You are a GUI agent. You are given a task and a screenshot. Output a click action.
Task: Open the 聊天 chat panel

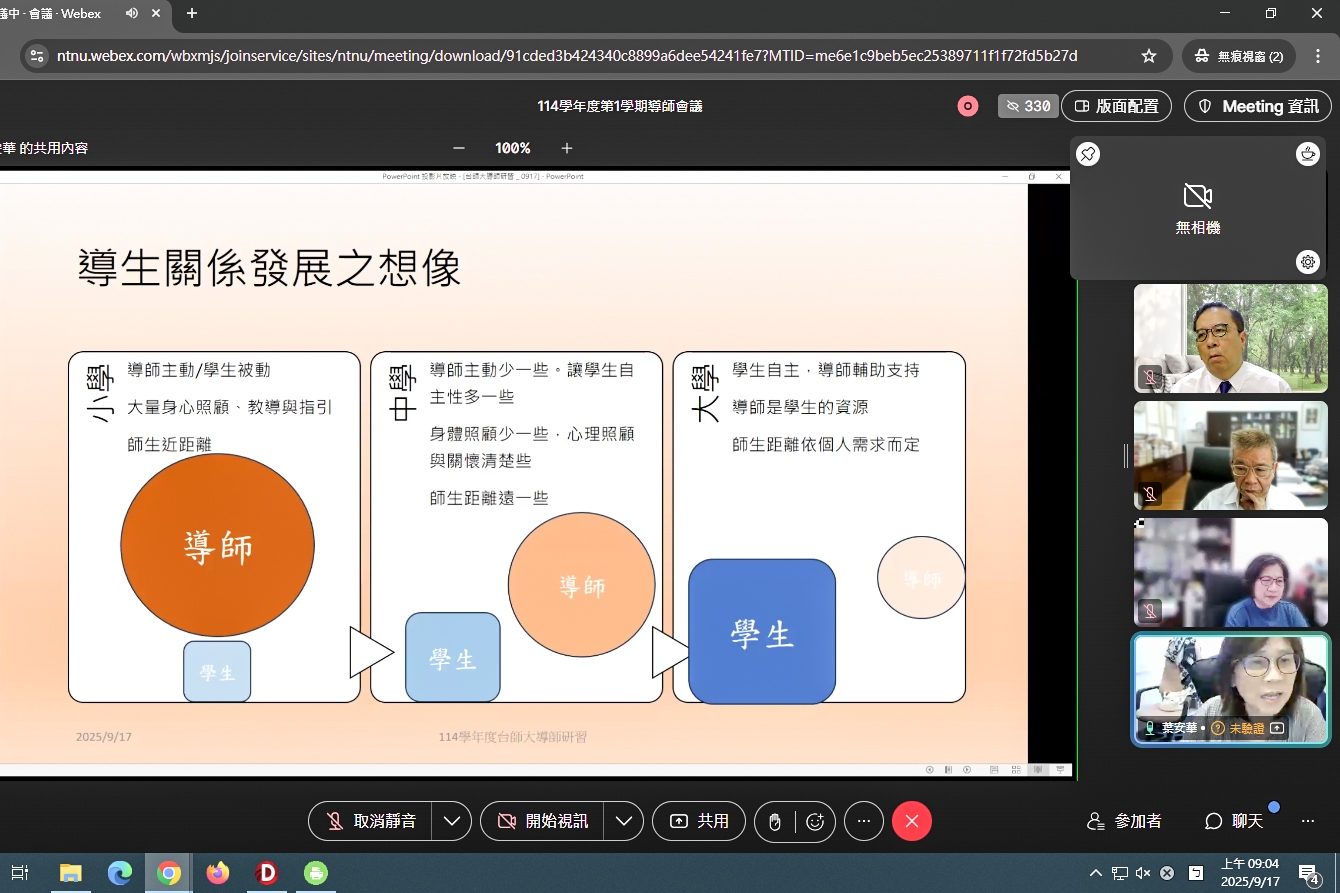pos(1234,821)
